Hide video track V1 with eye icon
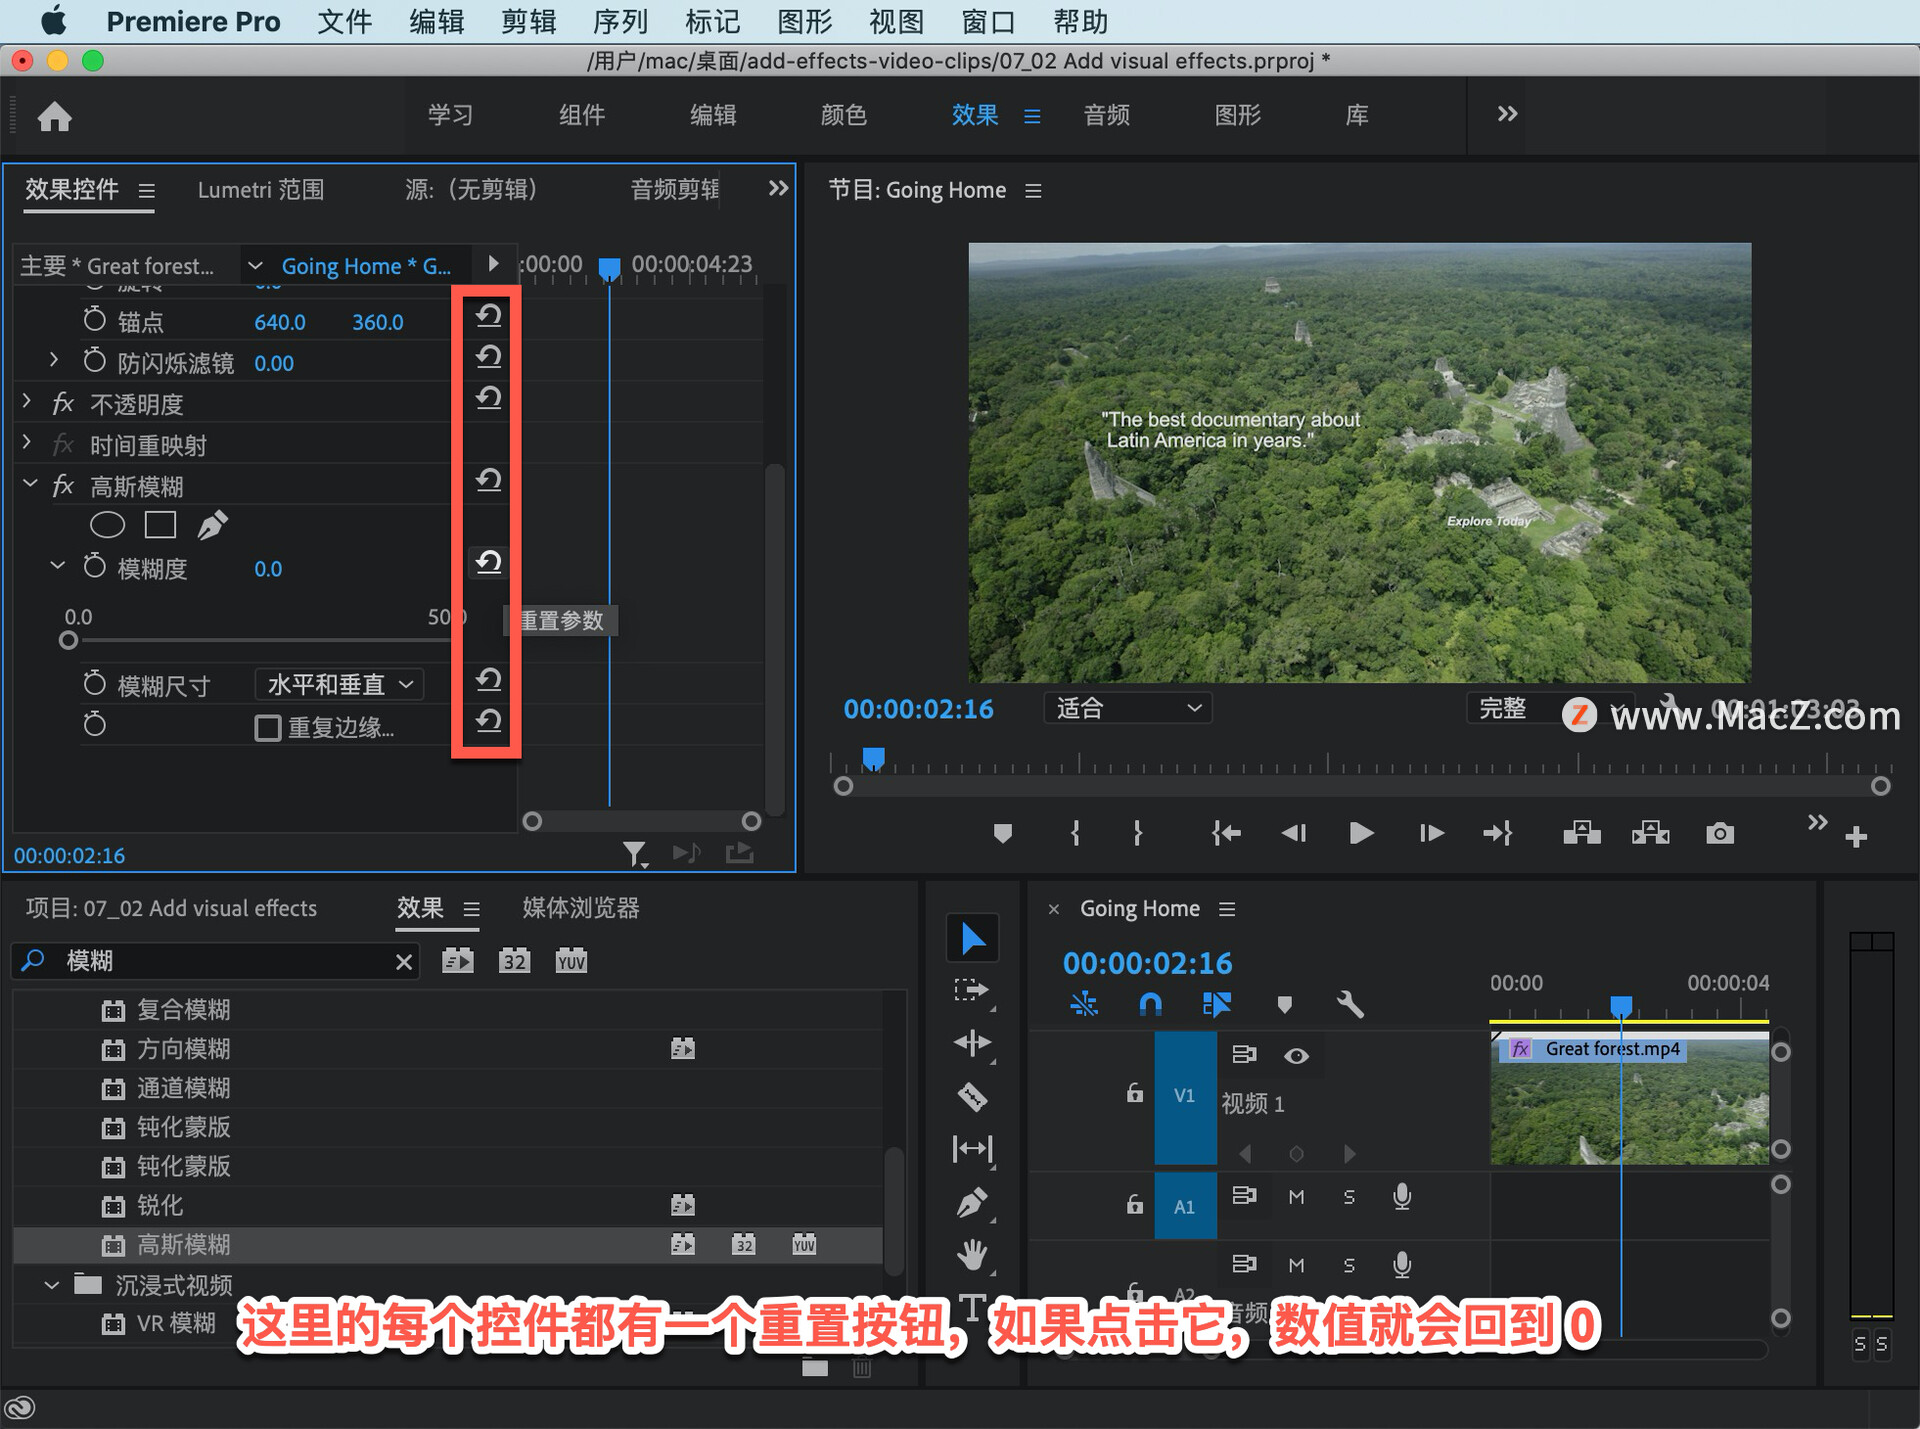This screenshot has width=1920, height=1429. coord(1296,1056)
